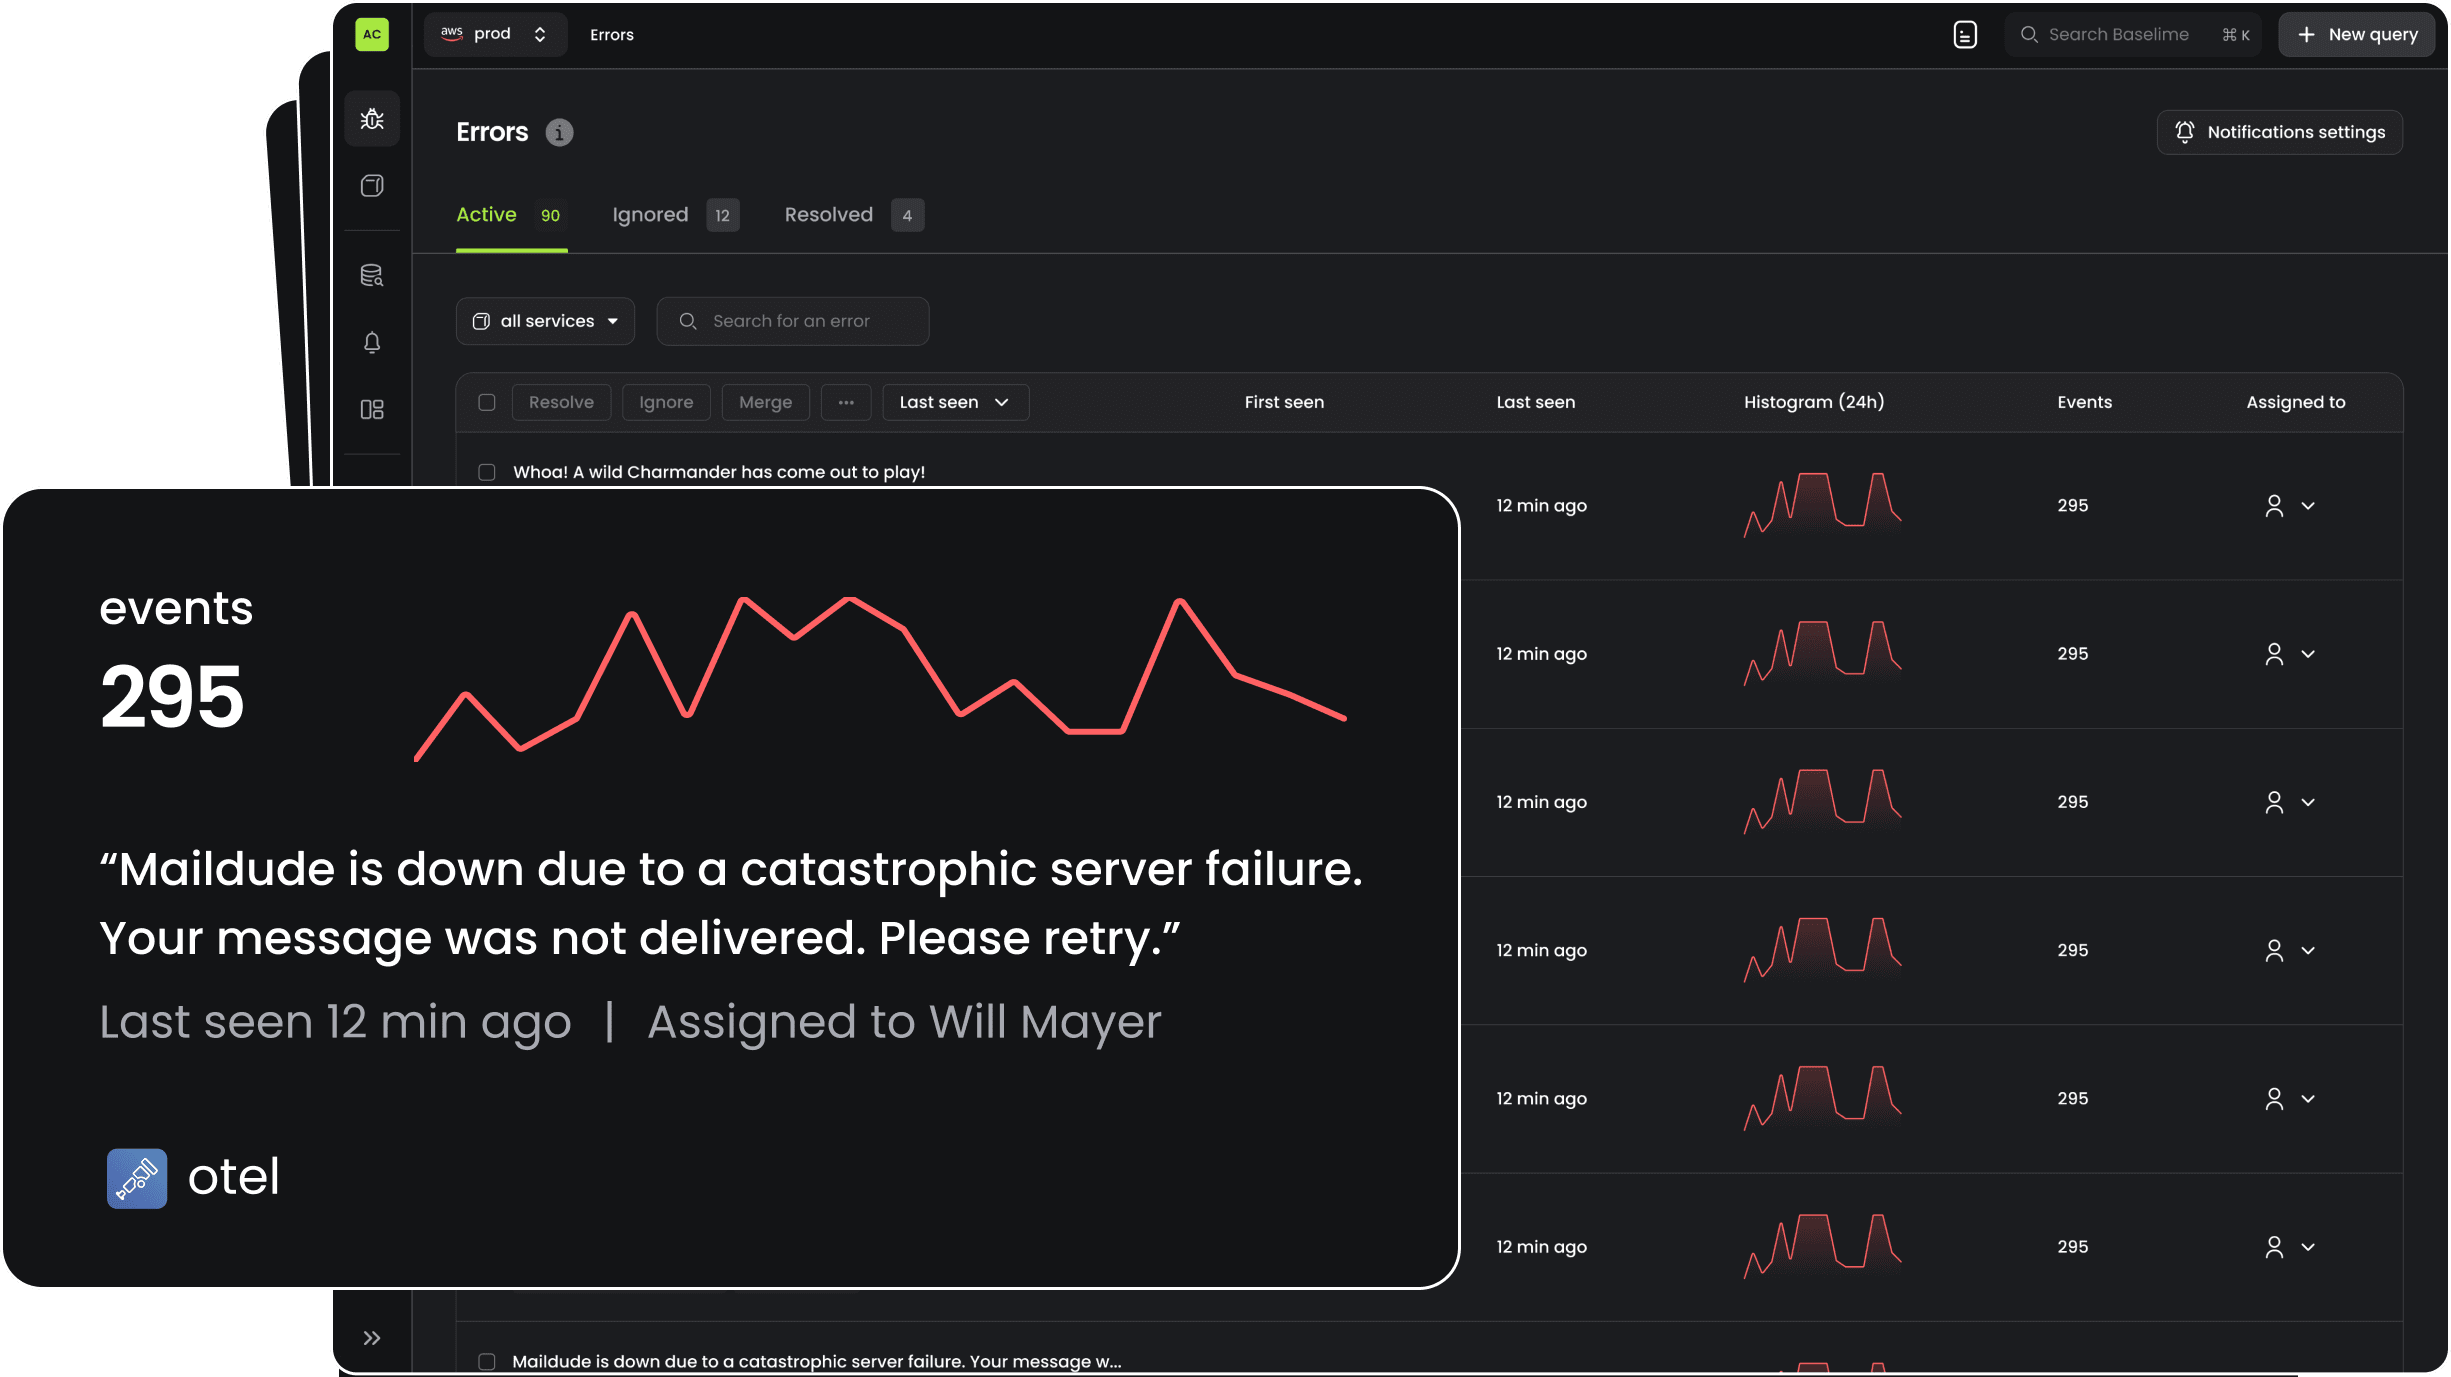The width and height of the screenshot is (2451, 1377).
Task: Focus the Search for an error field
Action: [x=792, y=321]
